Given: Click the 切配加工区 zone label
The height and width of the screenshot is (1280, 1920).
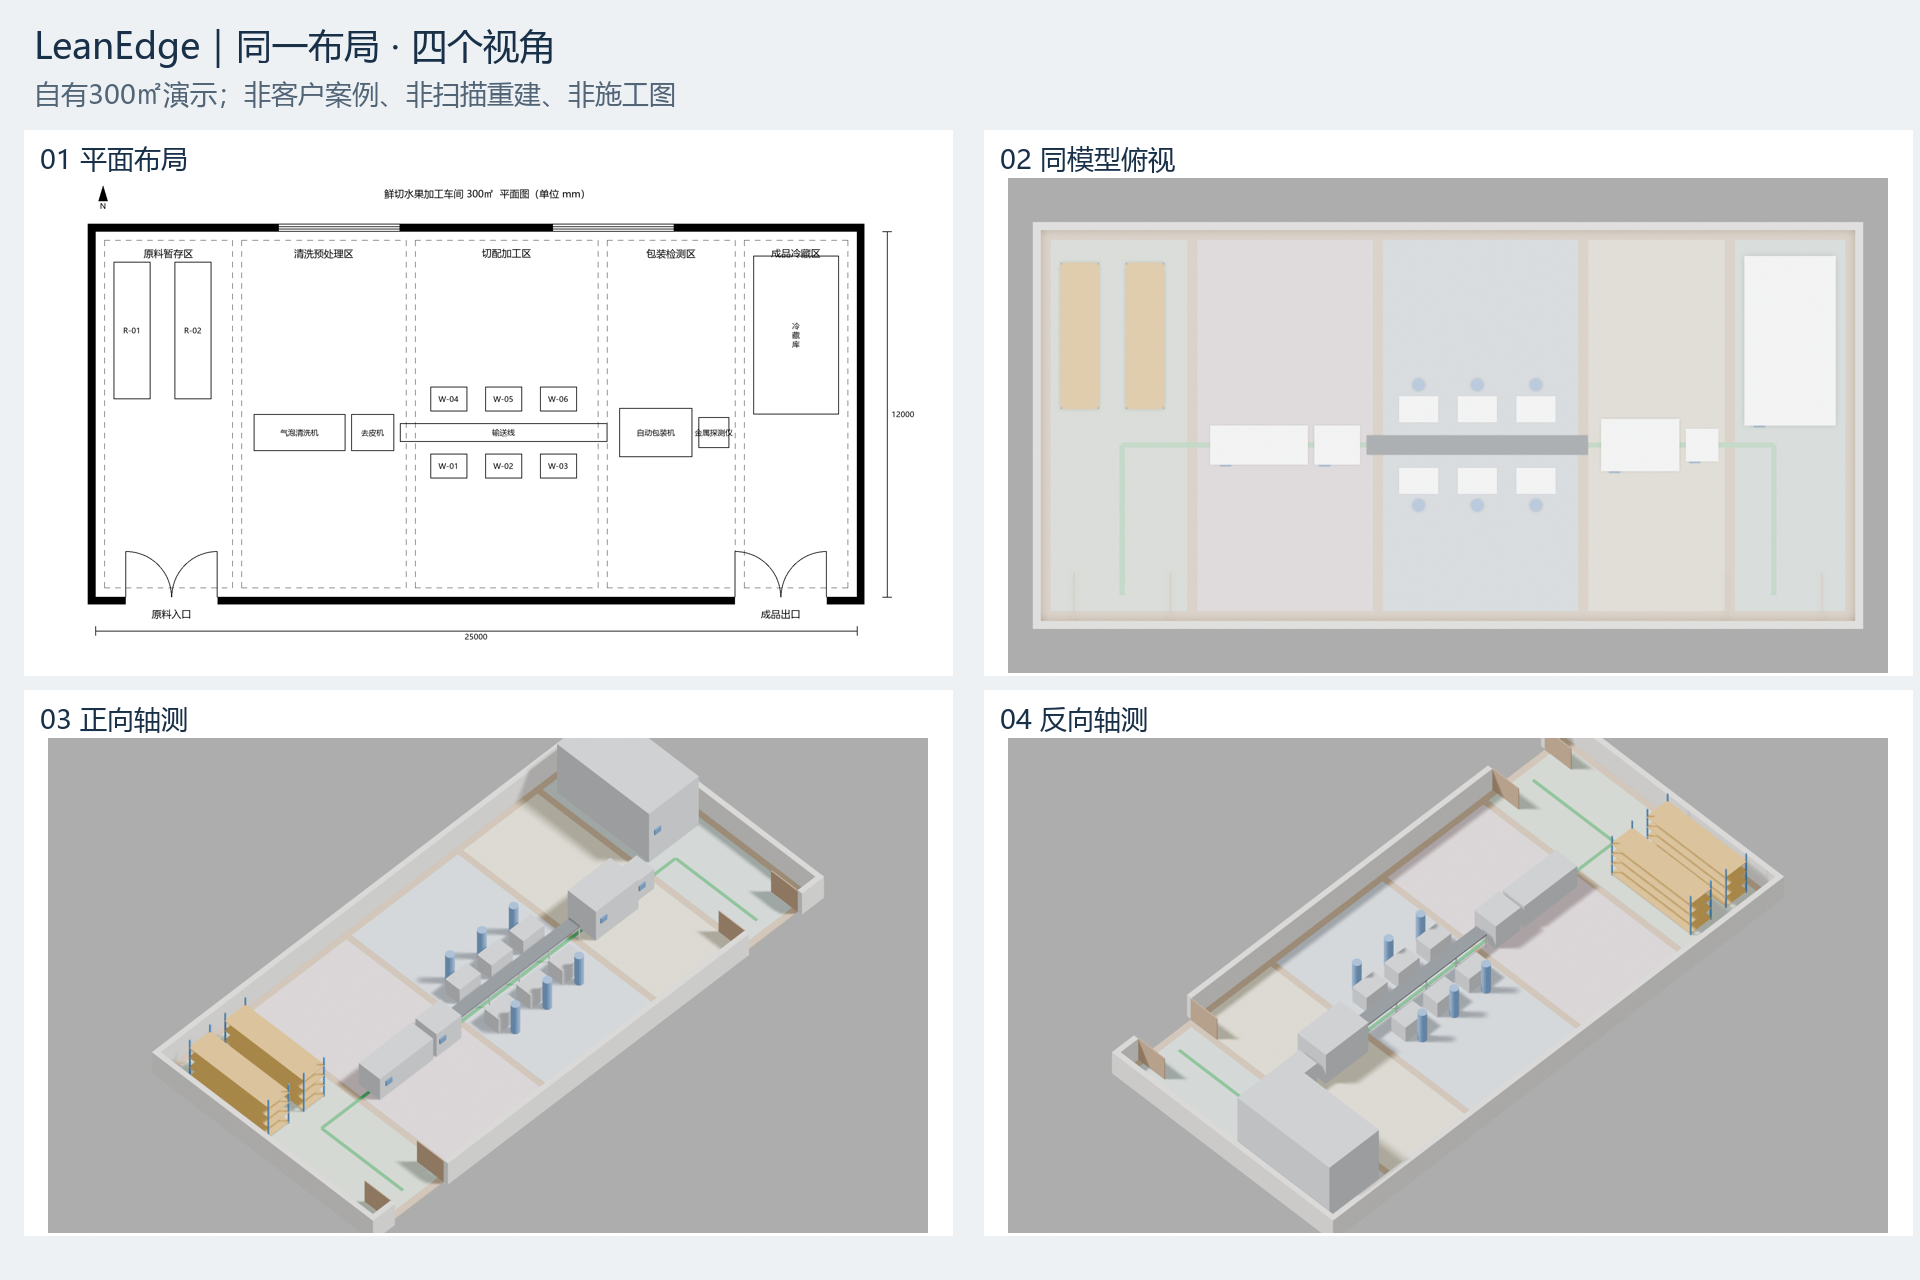Looking at the screenshot, I should 506,254.
